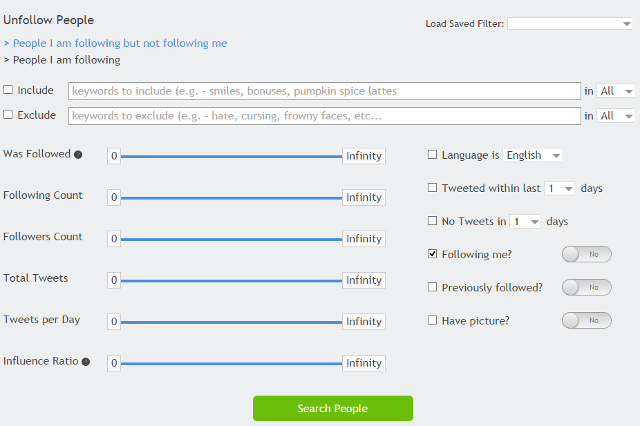Viewport: 640px width, 426px height.
Task: Focus the keywords to exclude field
Action: pos(324,116)
